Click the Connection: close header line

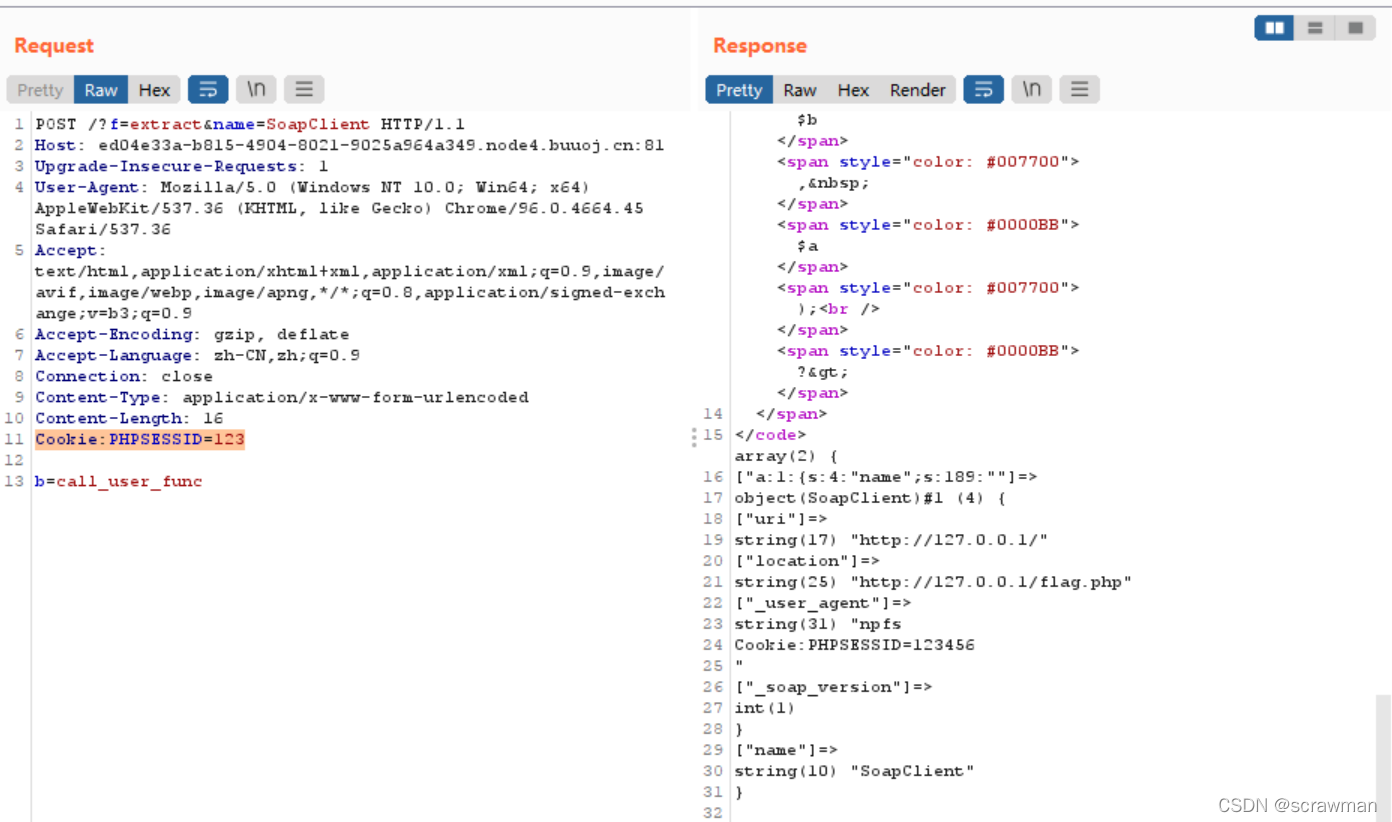[124, 377]
